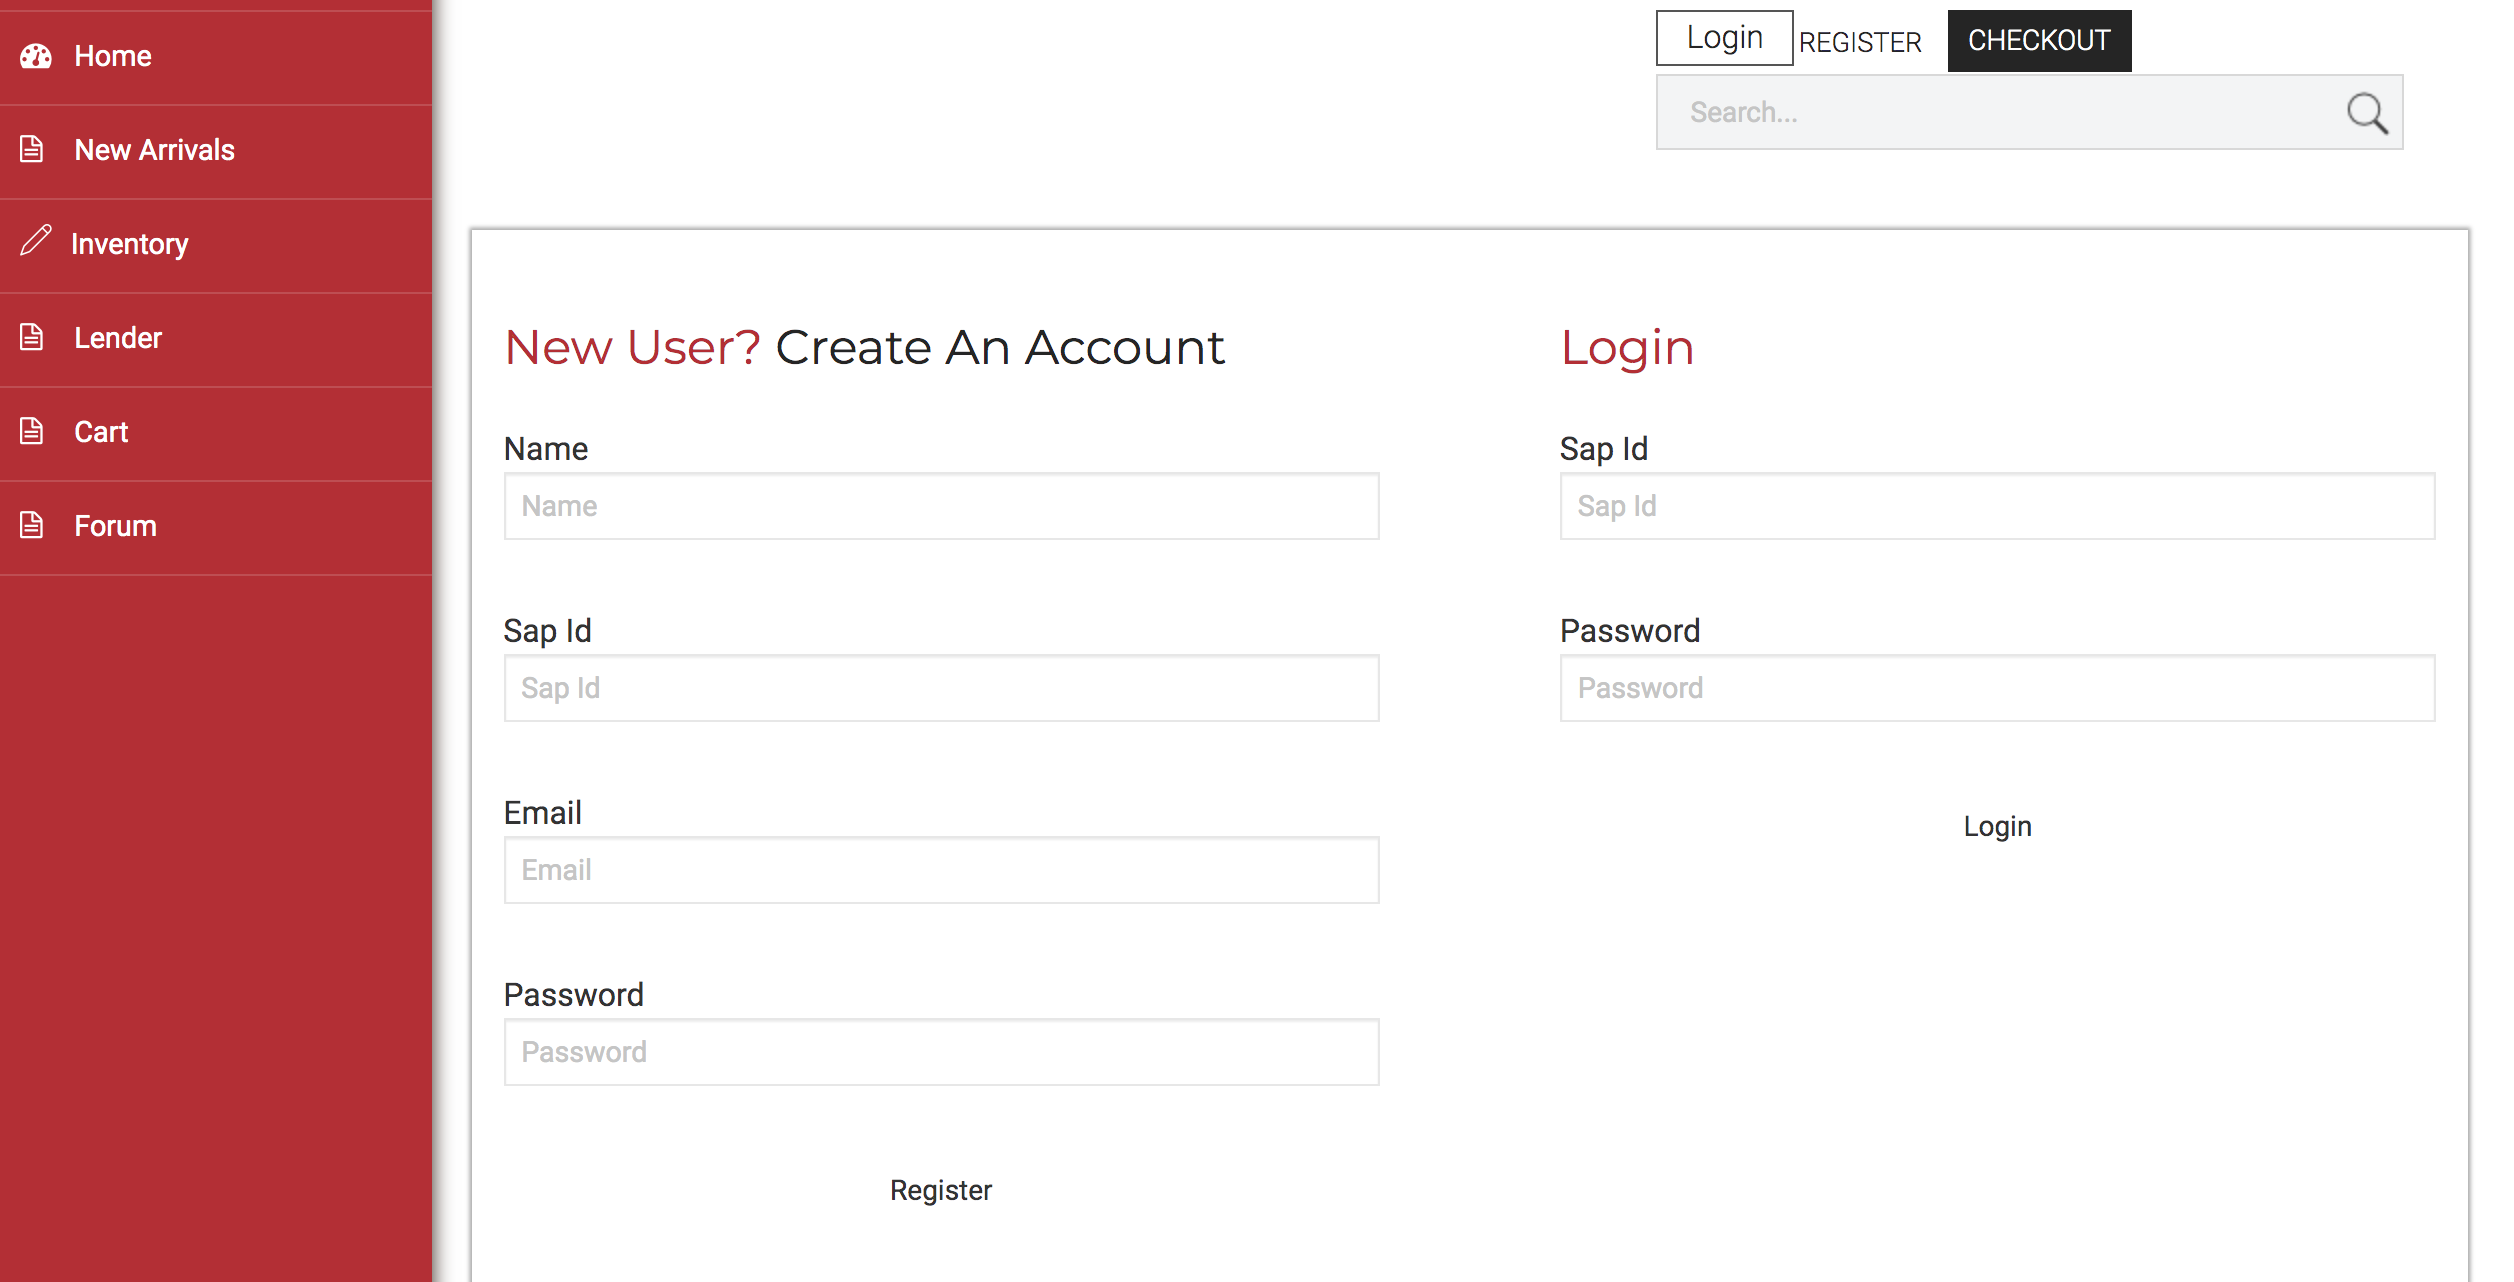Click the Login submit button below Password
The width and height of the screenshot is (2514, 1282).
click(1997, 827)
